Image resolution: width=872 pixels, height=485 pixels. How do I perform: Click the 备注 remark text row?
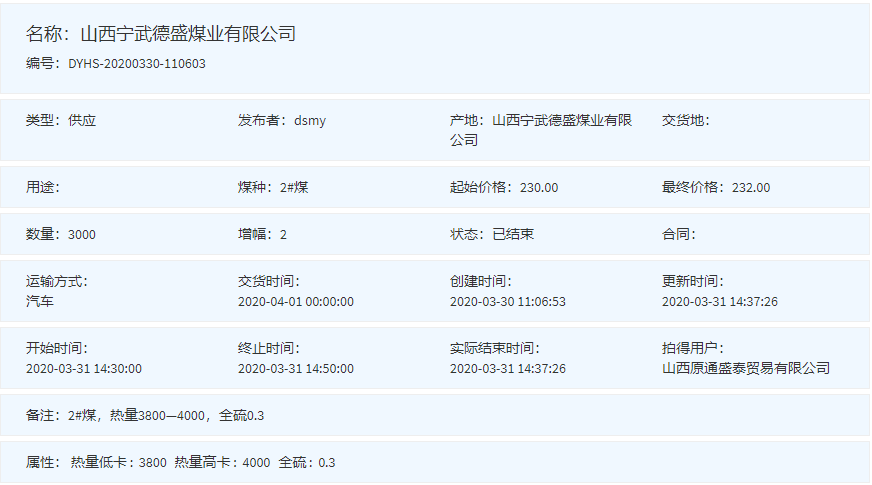[145, 415]
